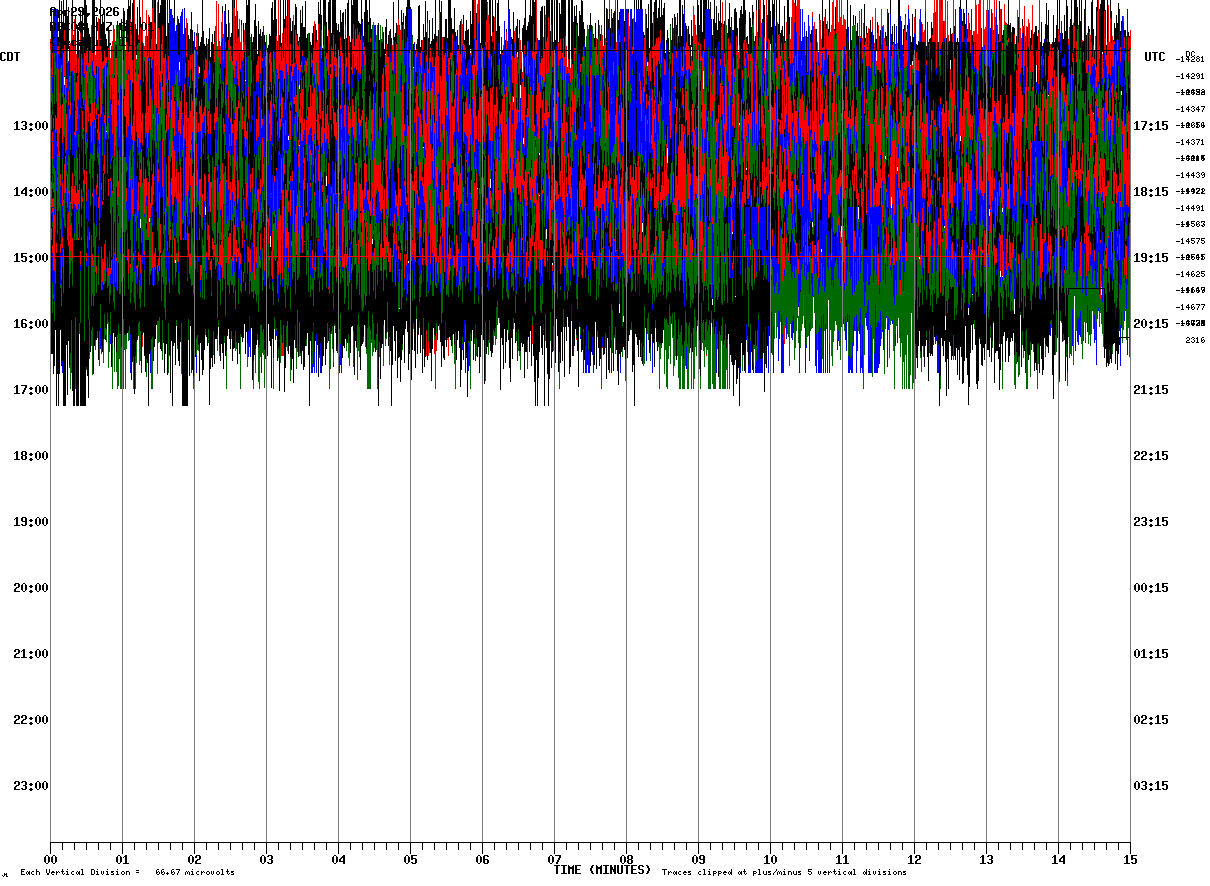
Task: Click the 19:00 CDT time label
Action: pos(31,522)
